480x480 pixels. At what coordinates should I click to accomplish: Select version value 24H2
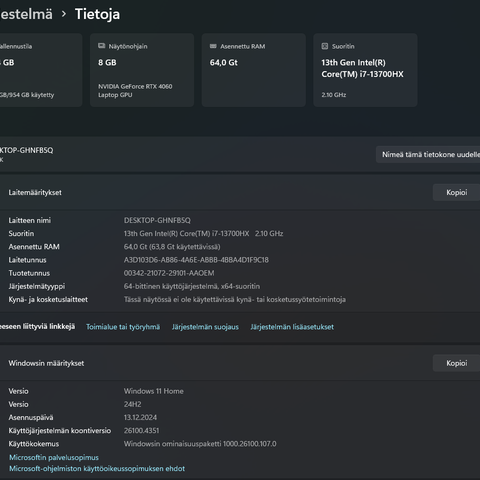coord(132,404)
